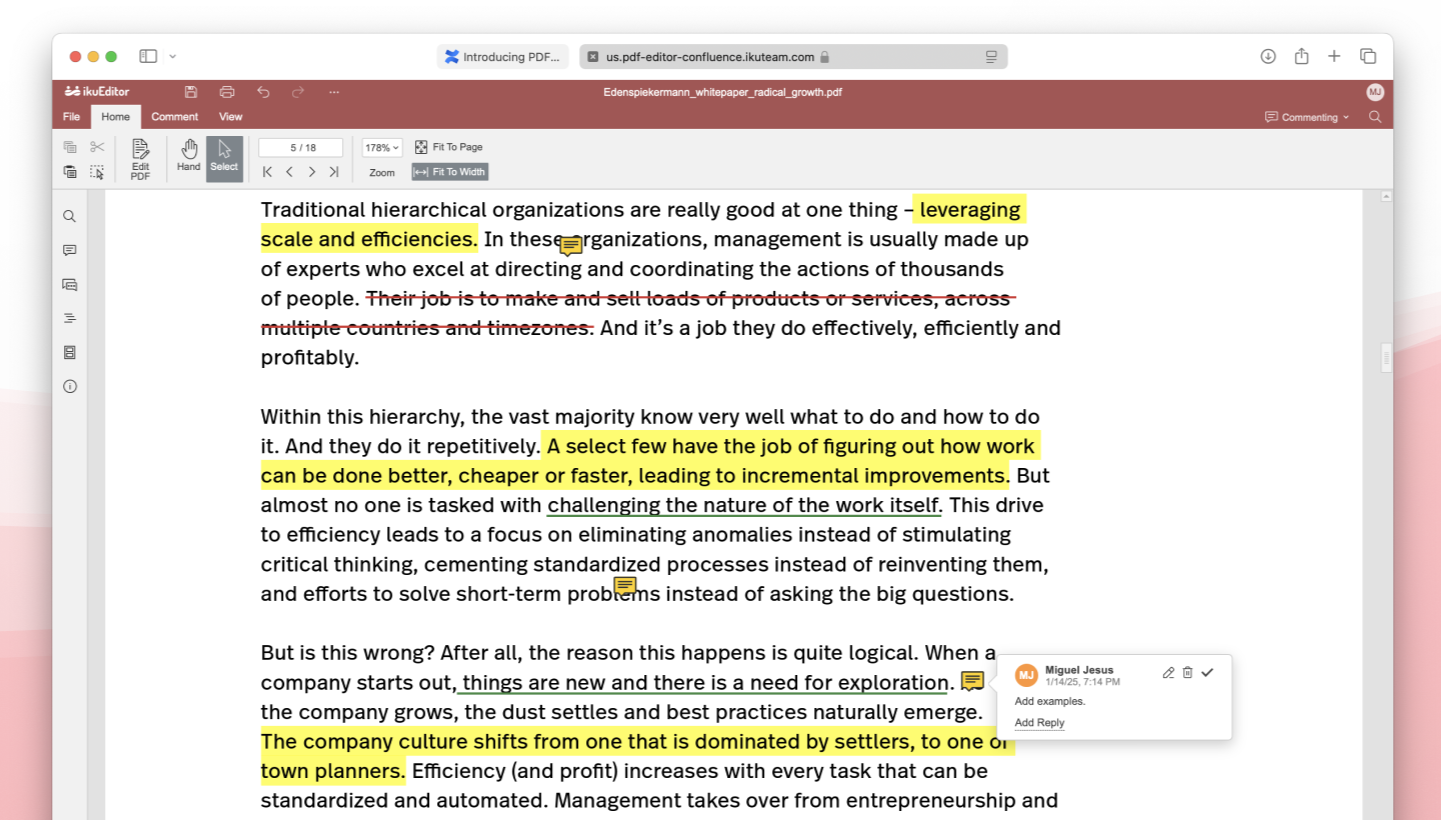Activate the Select tool
Image resolution: width=1441 pixels, height=820 pixels.
tap(224, 159)
